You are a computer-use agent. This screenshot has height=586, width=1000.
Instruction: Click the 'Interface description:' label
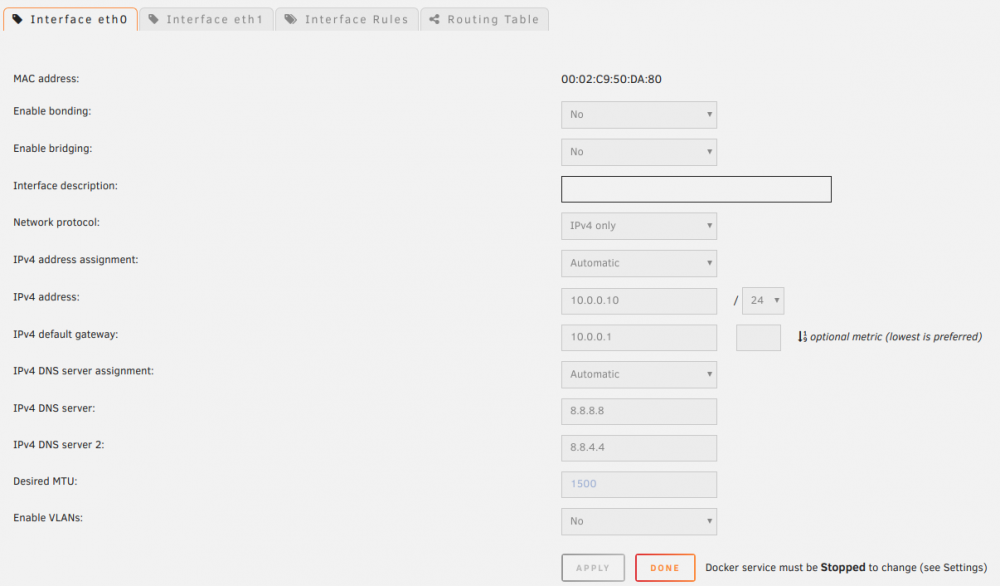click(x=65, y=186)
